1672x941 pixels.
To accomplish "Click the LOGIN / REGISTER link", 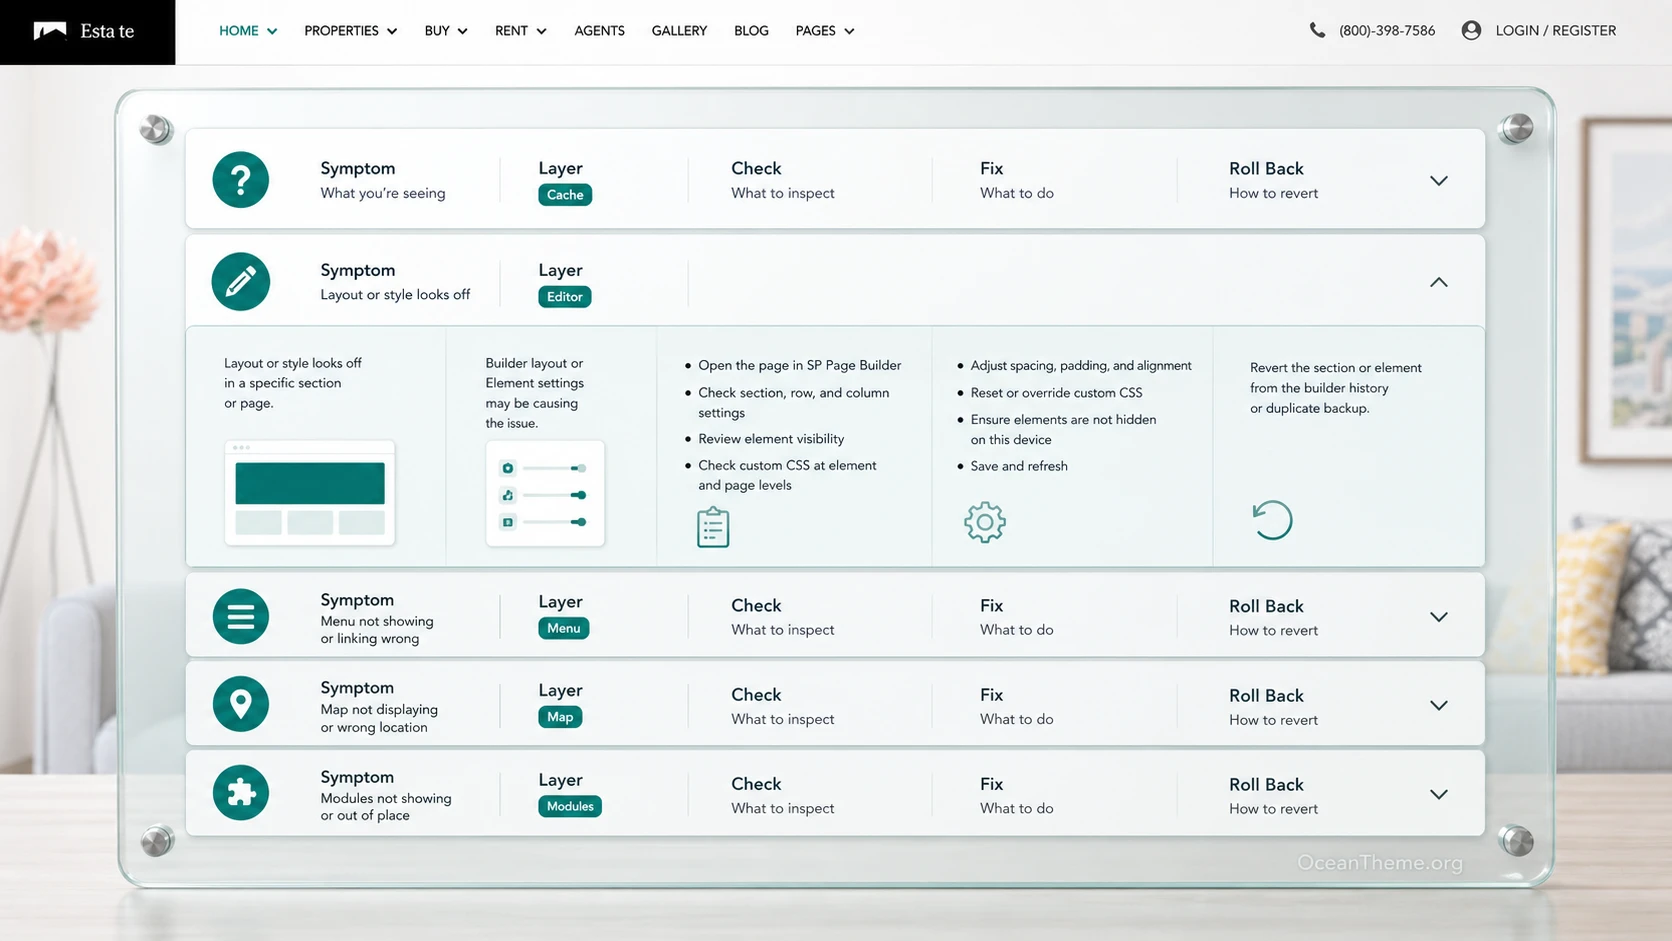I will click(x=1555, y=31).
